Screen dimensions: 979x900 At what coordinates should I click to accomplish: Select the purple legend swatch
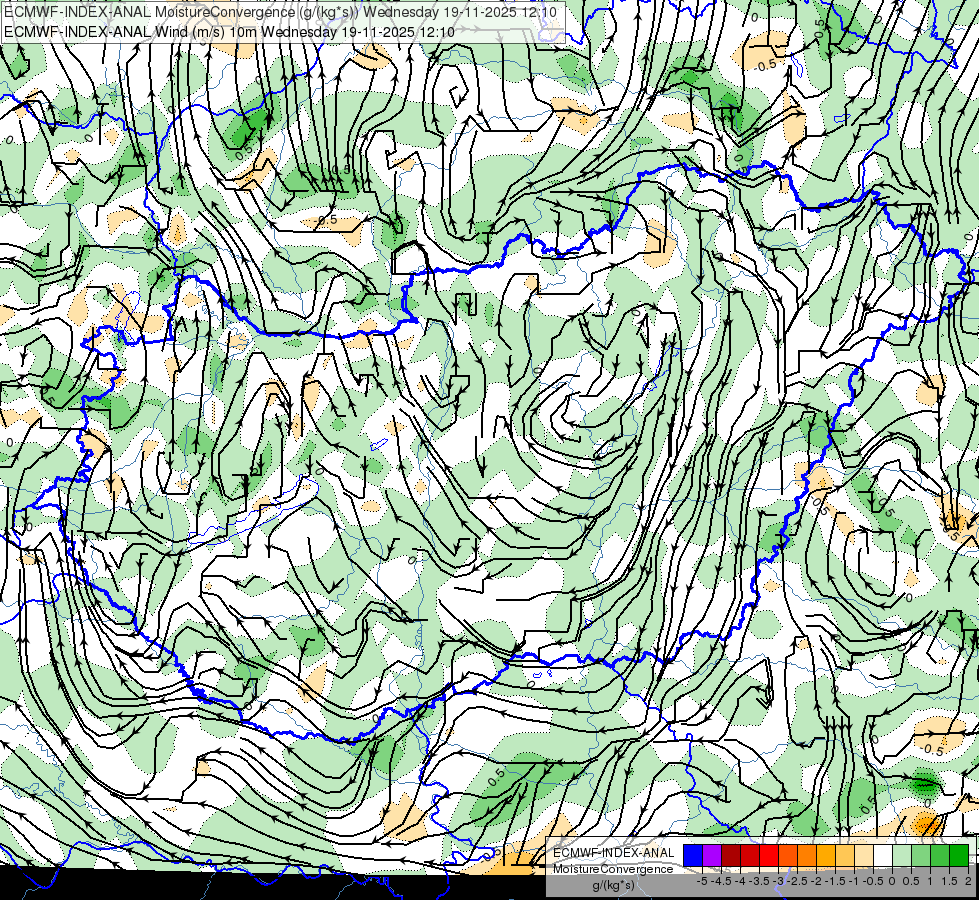click(x=712, y=855)
